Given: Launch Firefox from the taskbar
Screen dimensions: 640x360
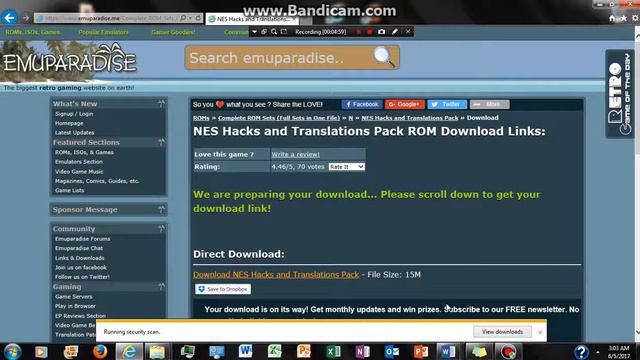Looking at the screenshot, I should click(100, 351).
